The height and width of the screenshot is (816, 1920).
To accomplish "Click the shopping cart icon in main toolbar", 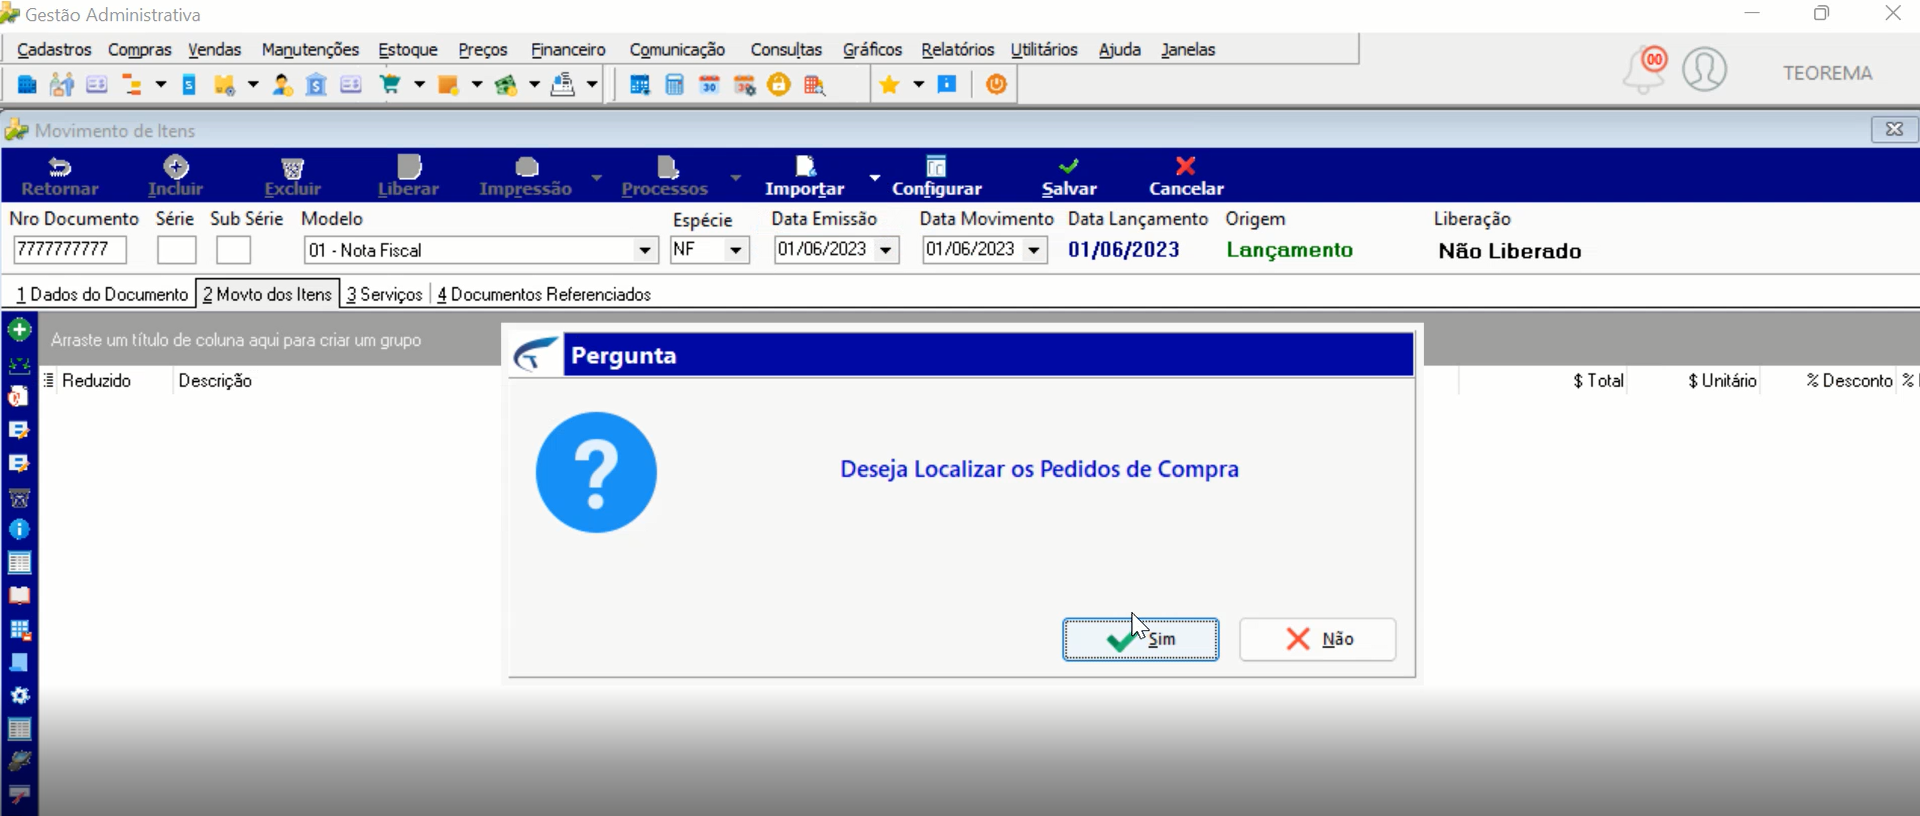I will (x=390, y=85).
